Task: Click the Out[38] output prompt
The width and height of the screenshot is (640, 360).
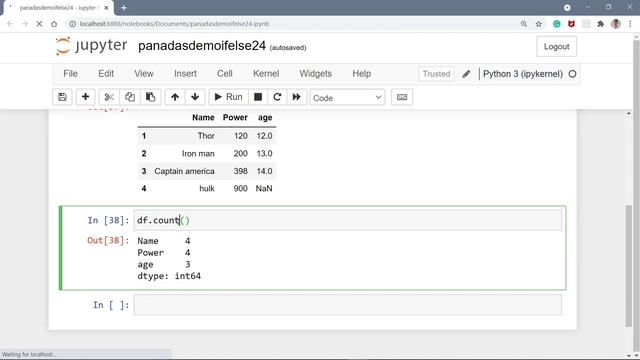Action: click(108, 240)
